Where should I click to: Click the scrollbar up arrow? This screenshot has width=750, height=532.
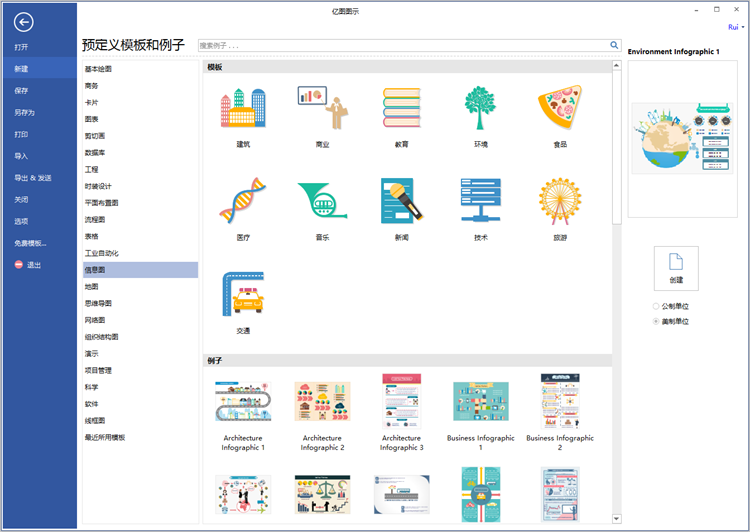[x=617, y=65]
